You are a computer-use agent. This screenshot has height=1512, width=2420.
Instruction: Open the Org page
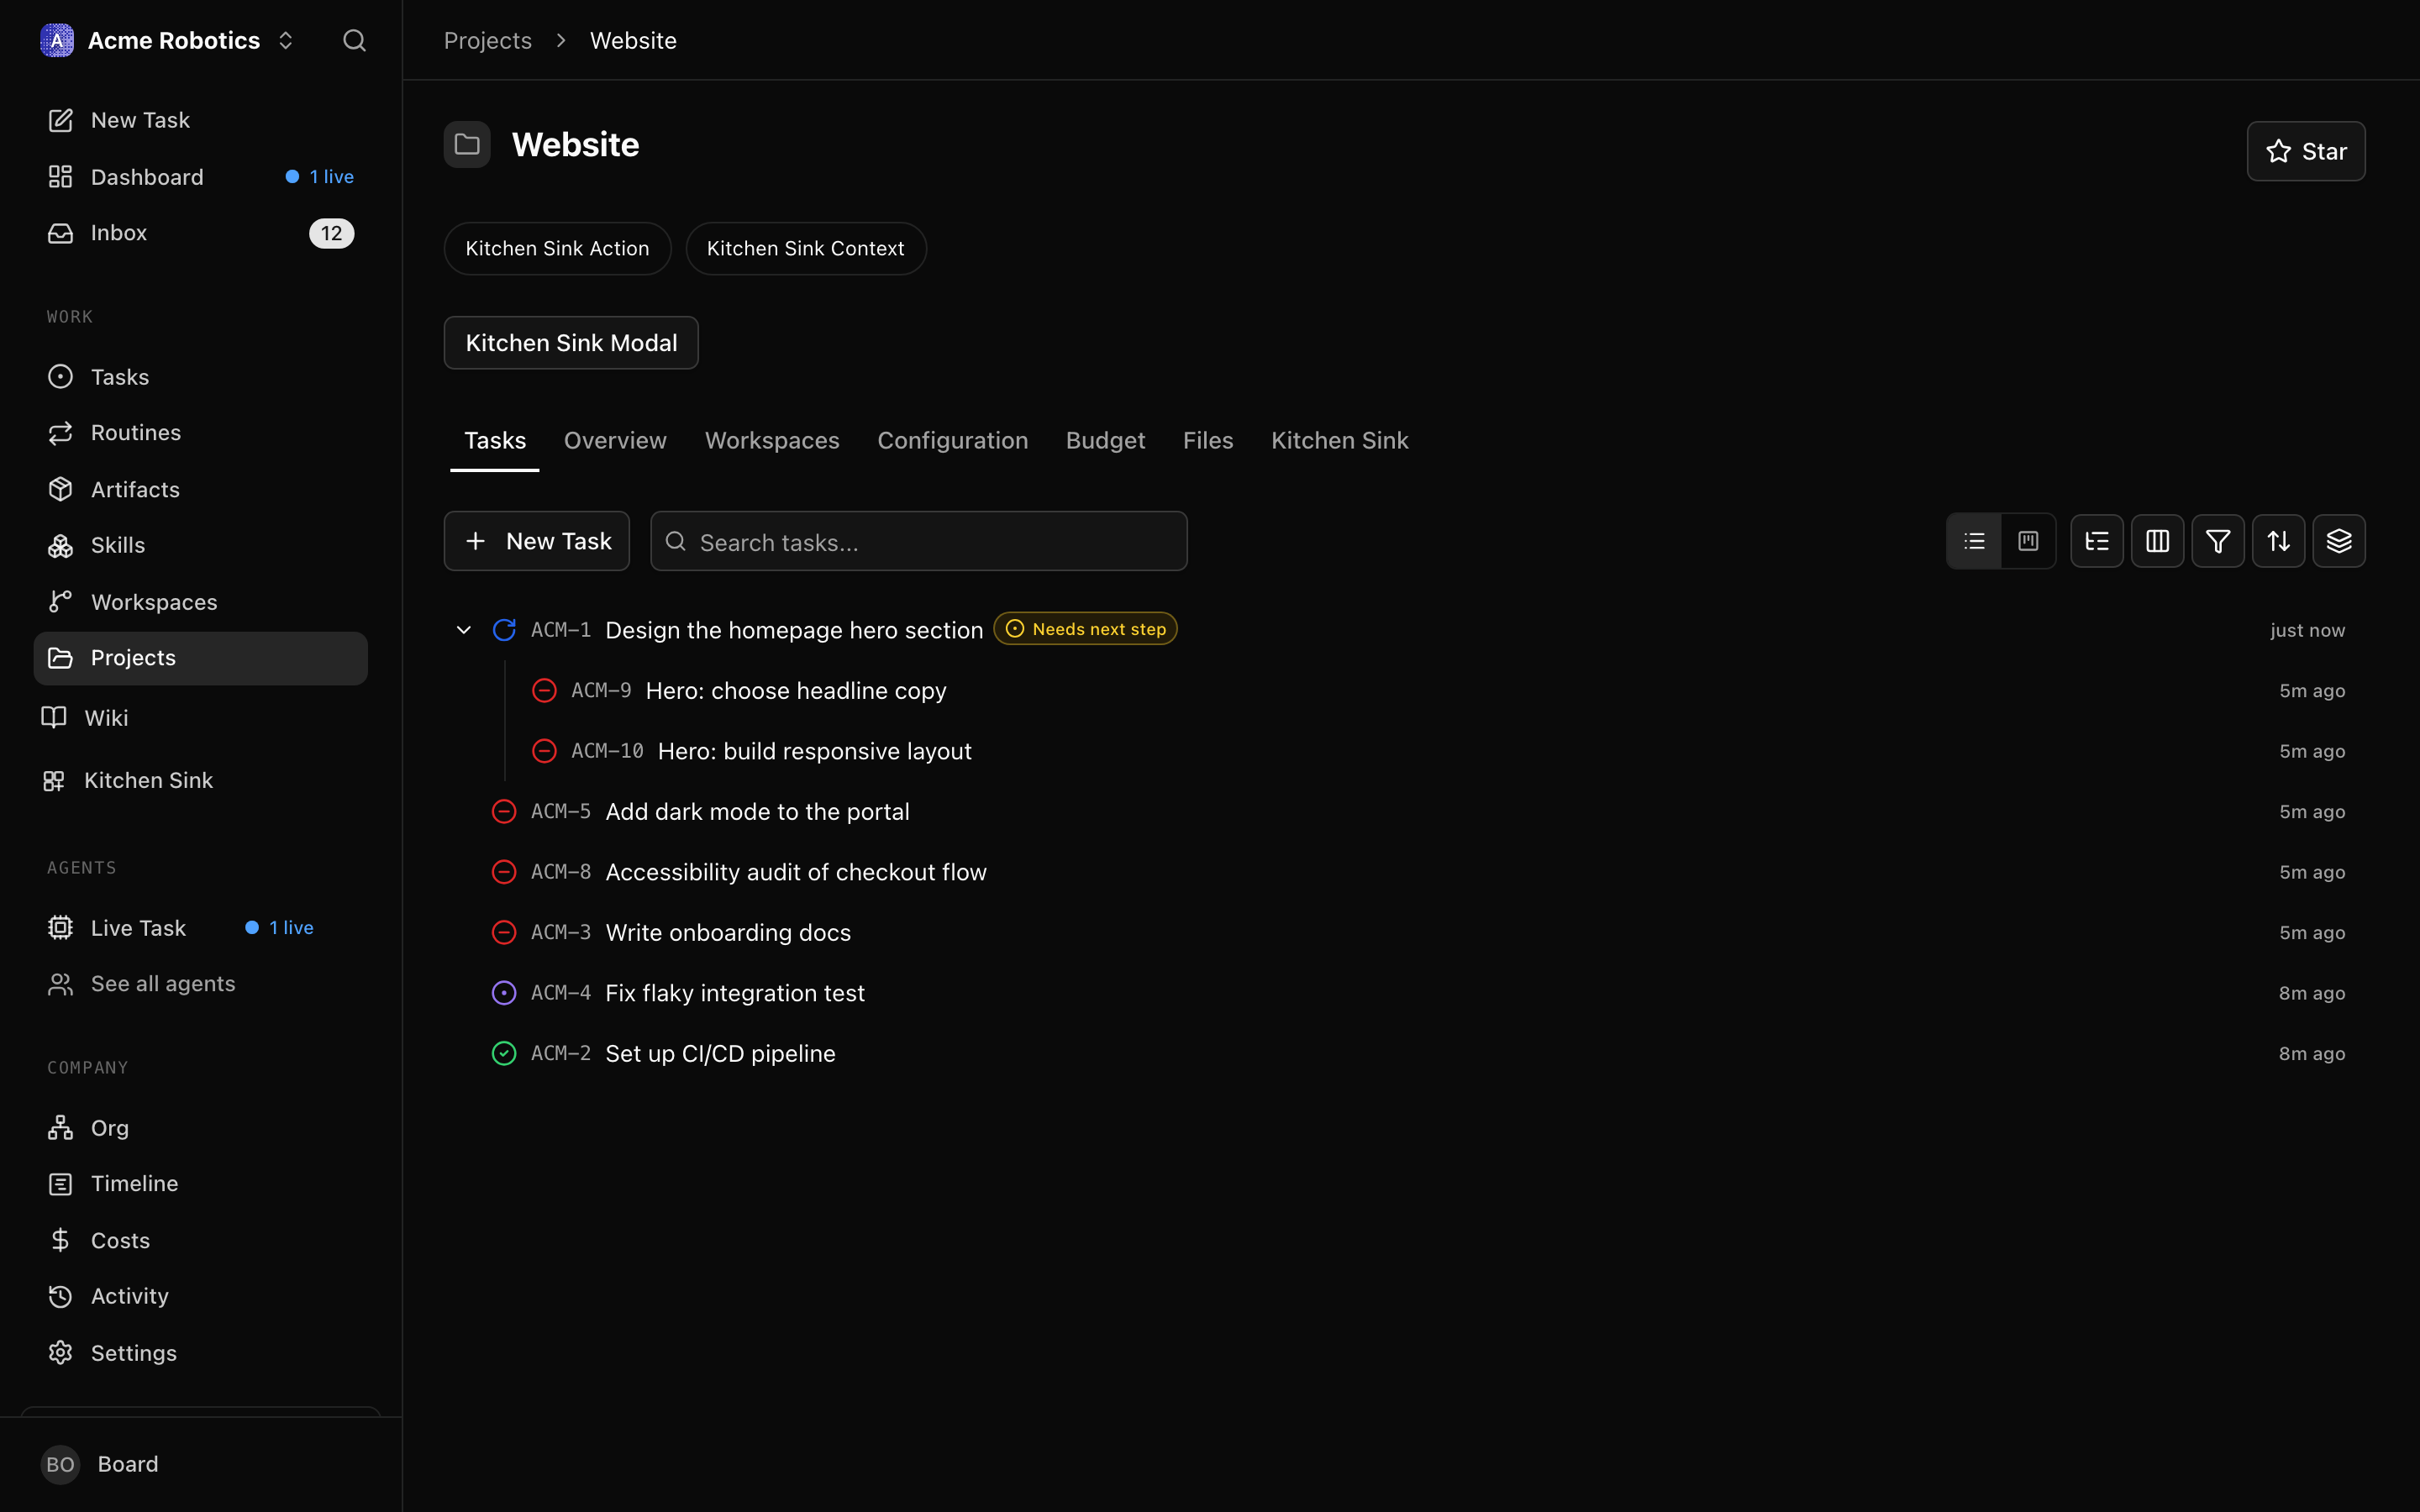click(200, 1128)
